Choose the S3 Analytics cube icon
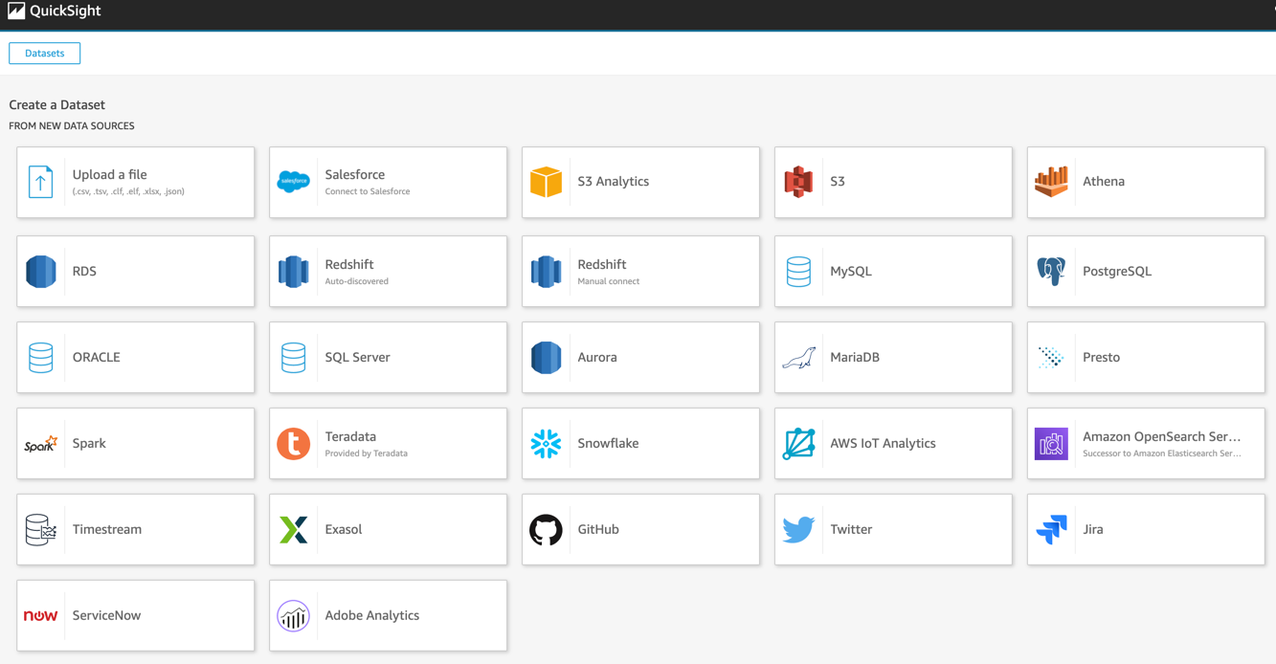This screenshot has height=664, width=1276. [x=546, y=182]
